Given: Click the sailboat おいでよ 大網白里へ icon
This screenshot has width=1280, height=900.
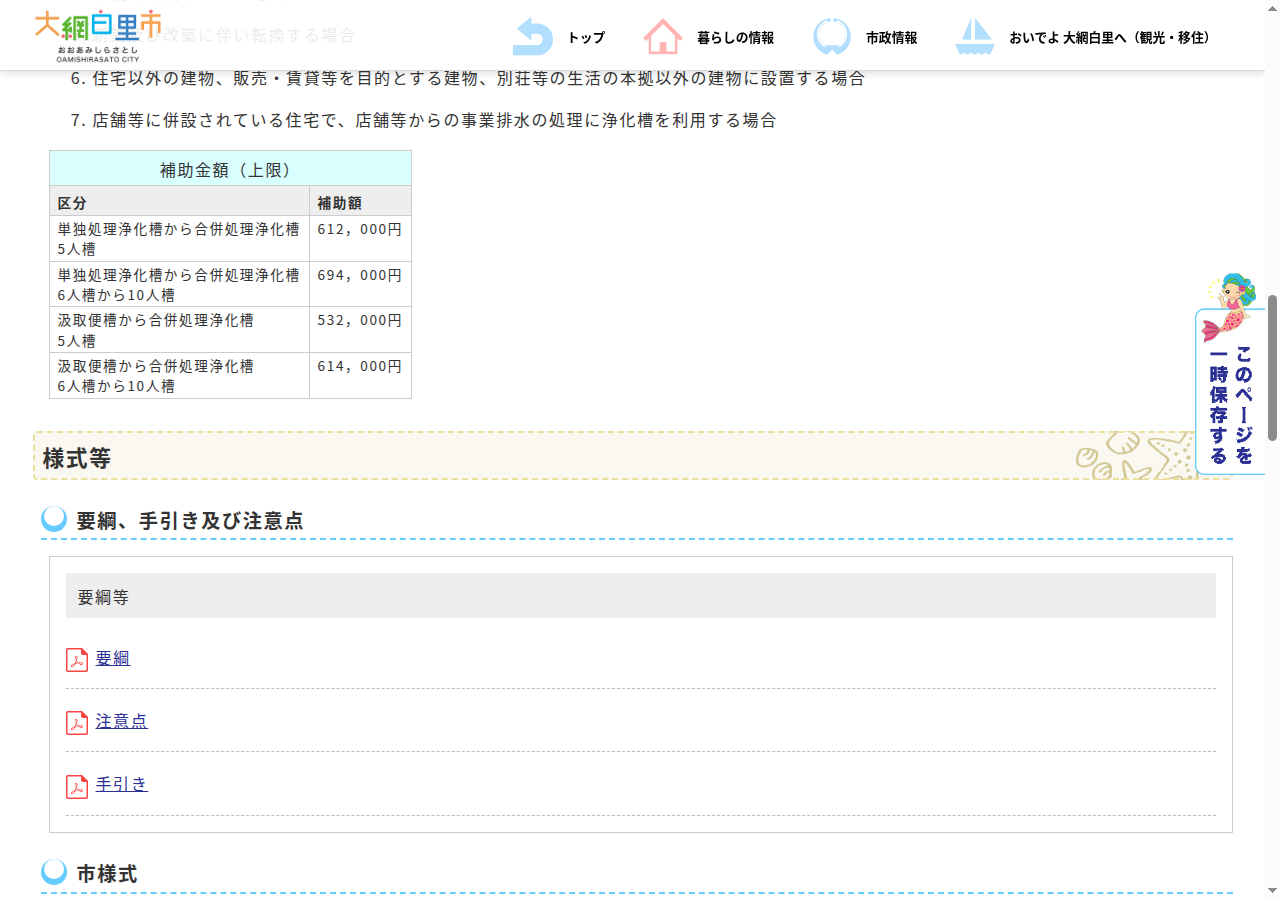Looking at the screenshot, I should click(975, 37).
